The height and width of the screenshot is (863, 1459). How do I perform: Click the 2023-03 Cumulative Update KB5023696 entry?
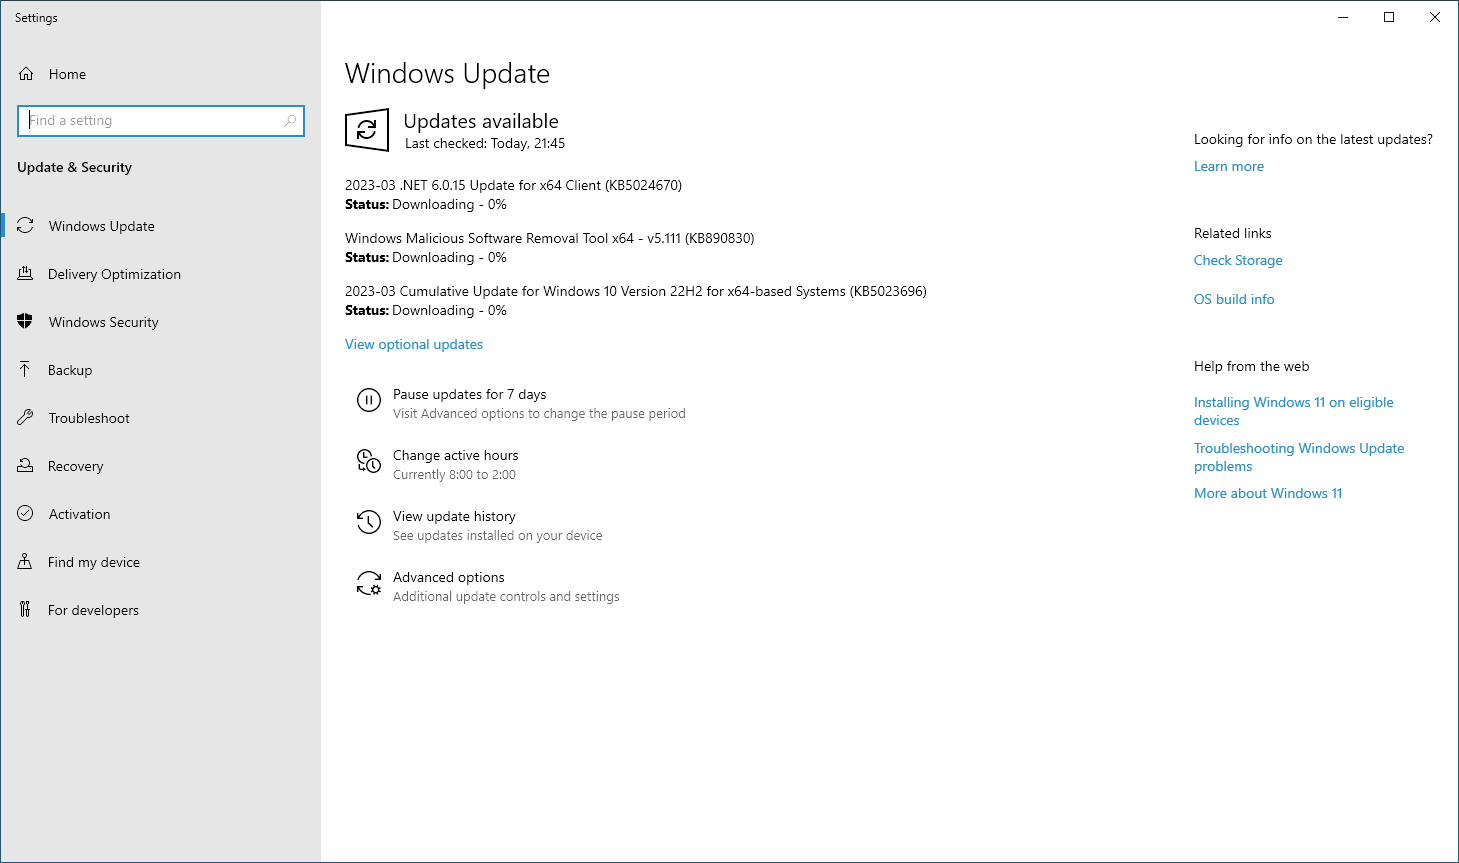[636, 292]
